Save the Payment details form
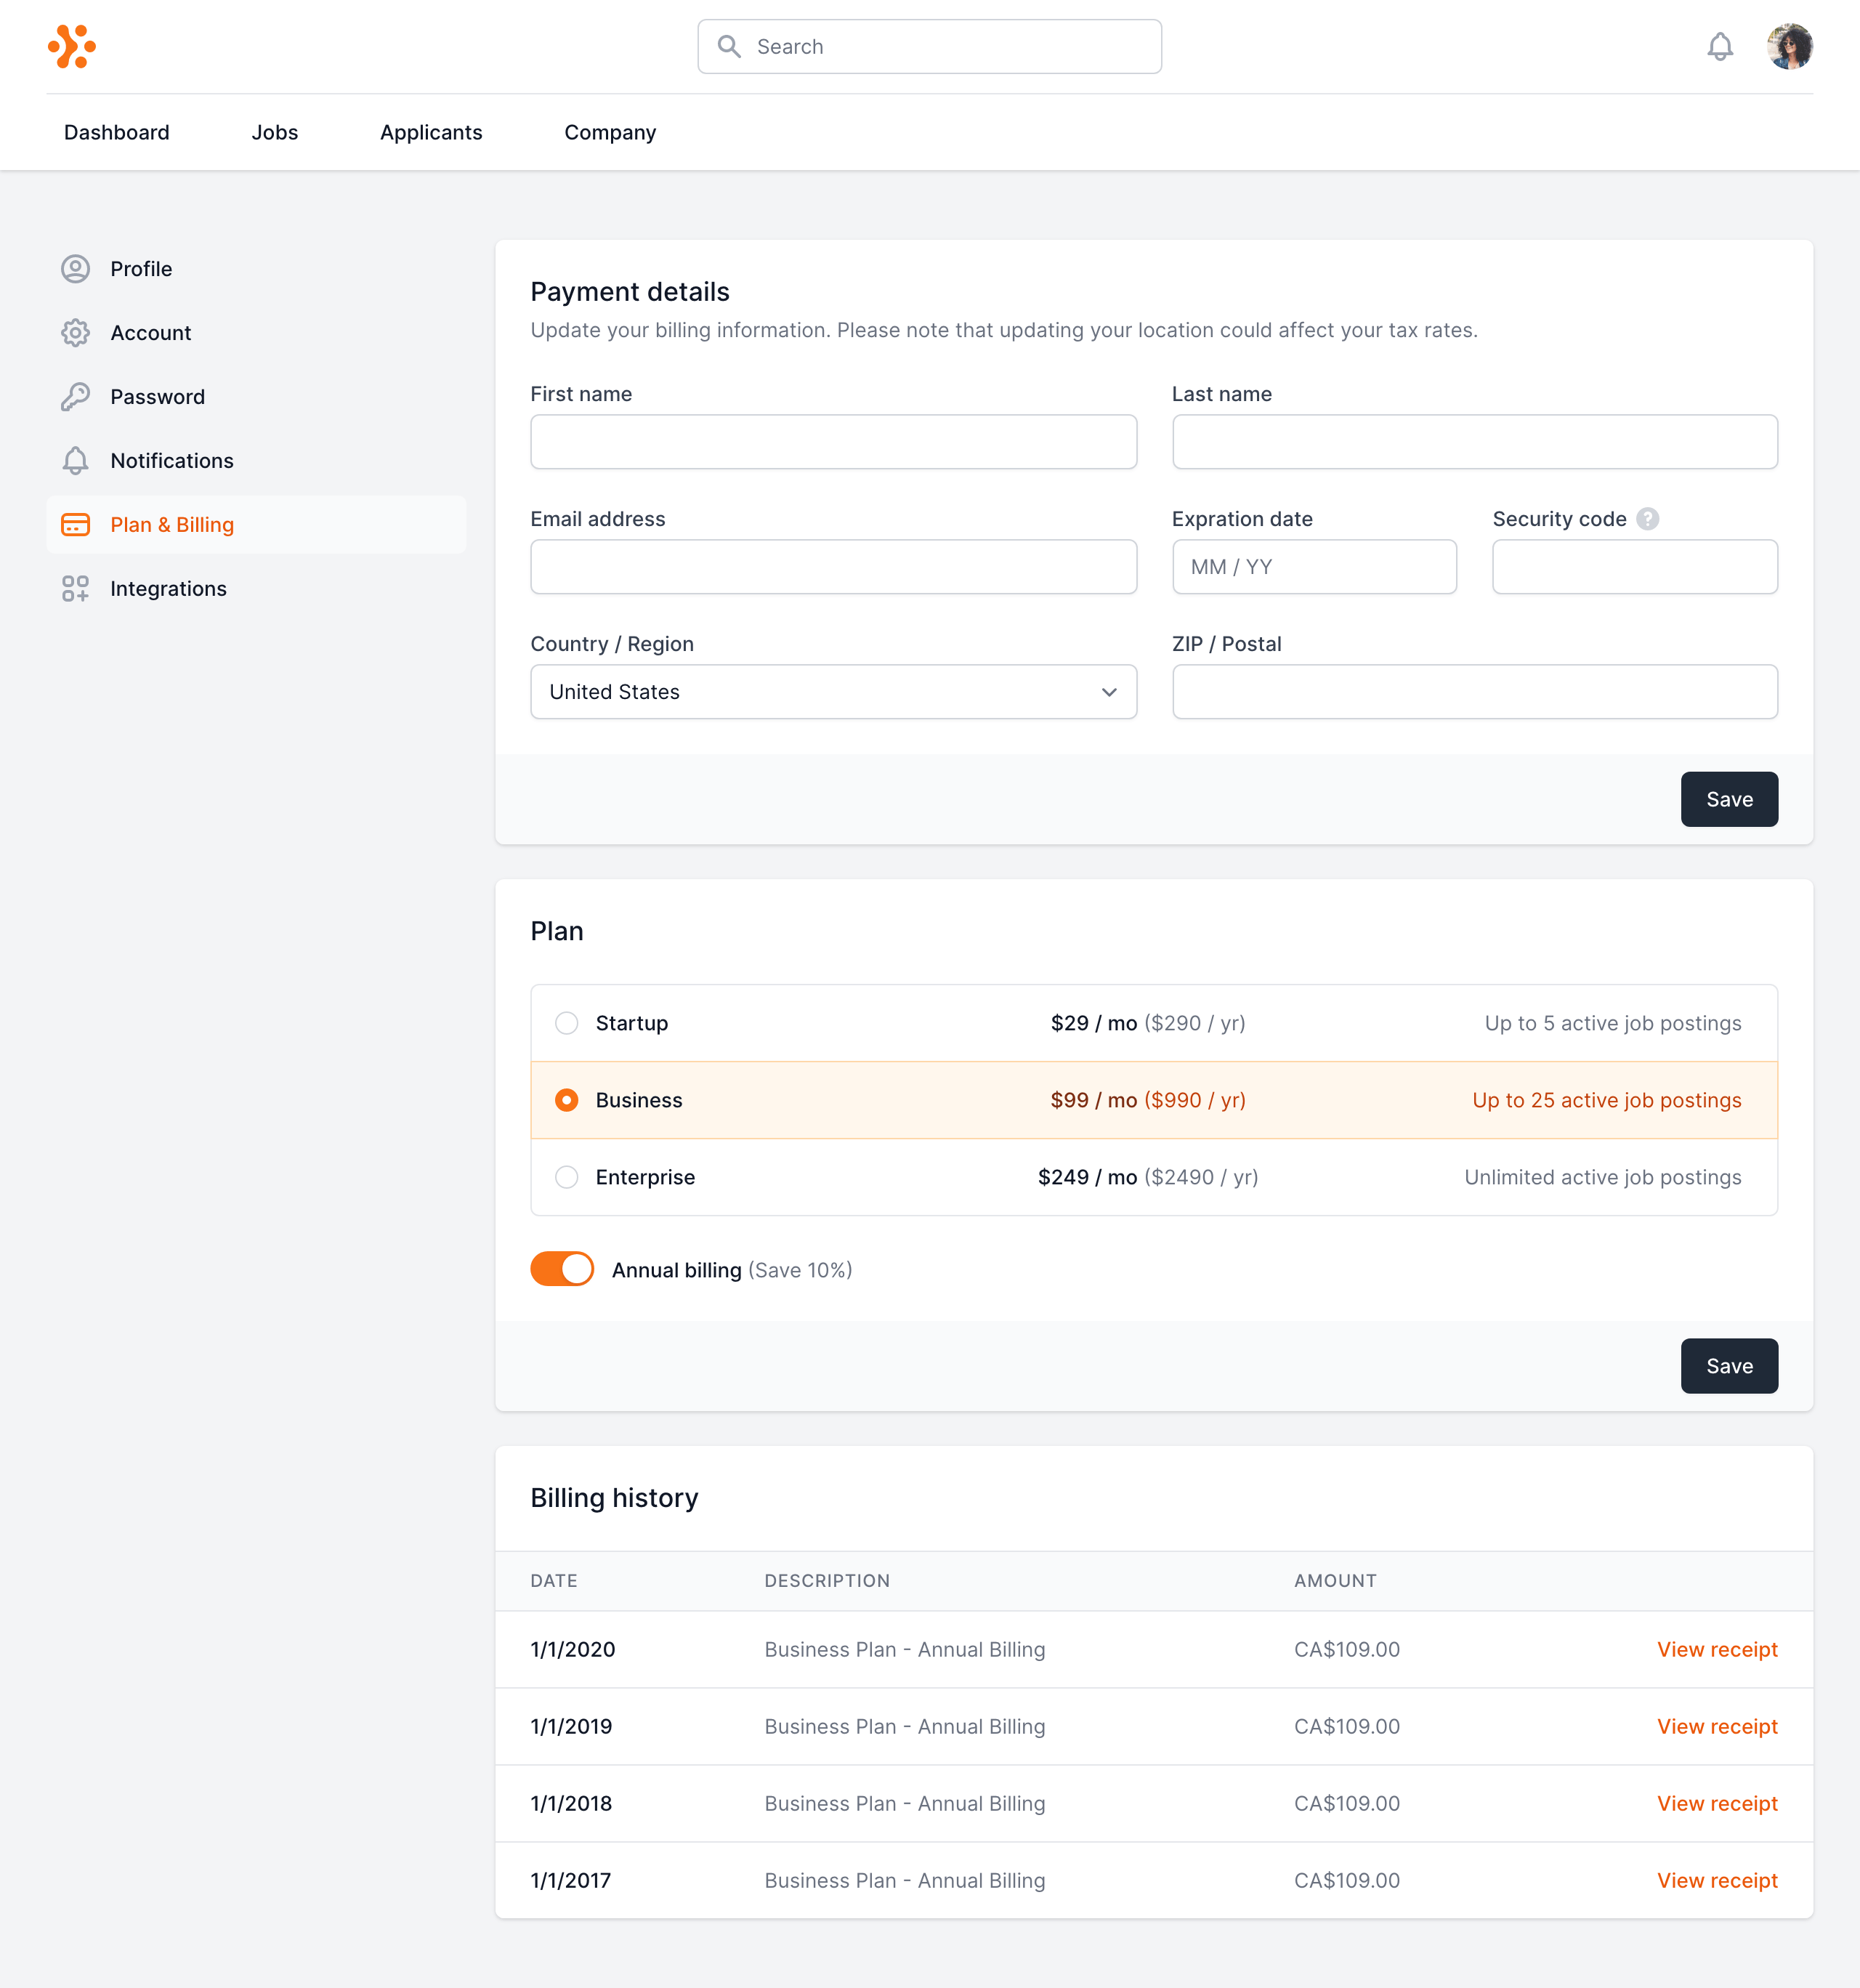Screen dimensions: 1860x1988 click(1728, 799)
